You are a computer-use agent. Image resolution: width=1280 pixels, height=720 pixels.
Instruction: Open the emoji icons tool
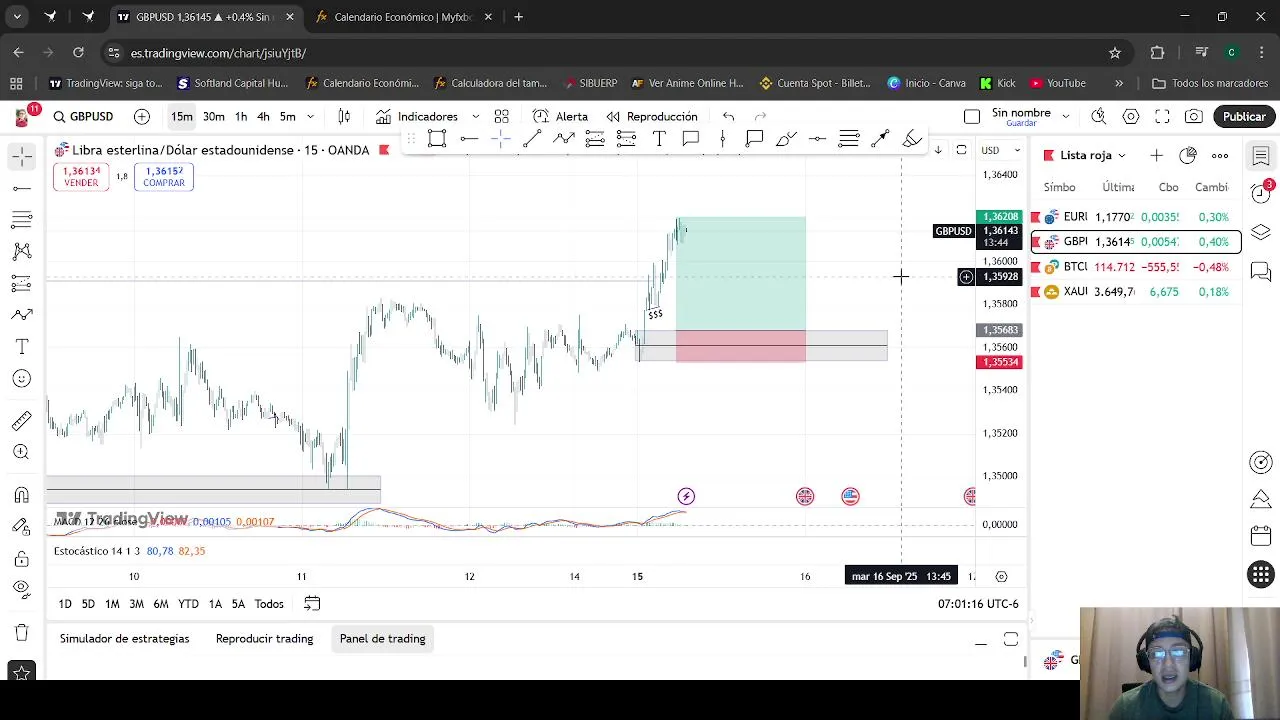point(21,379)
